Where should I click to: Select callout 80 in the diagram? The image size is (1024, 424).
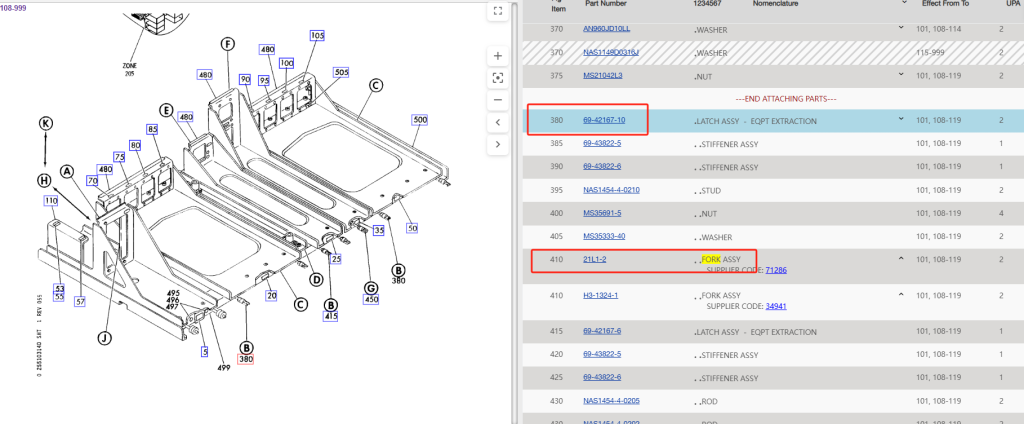135,145
